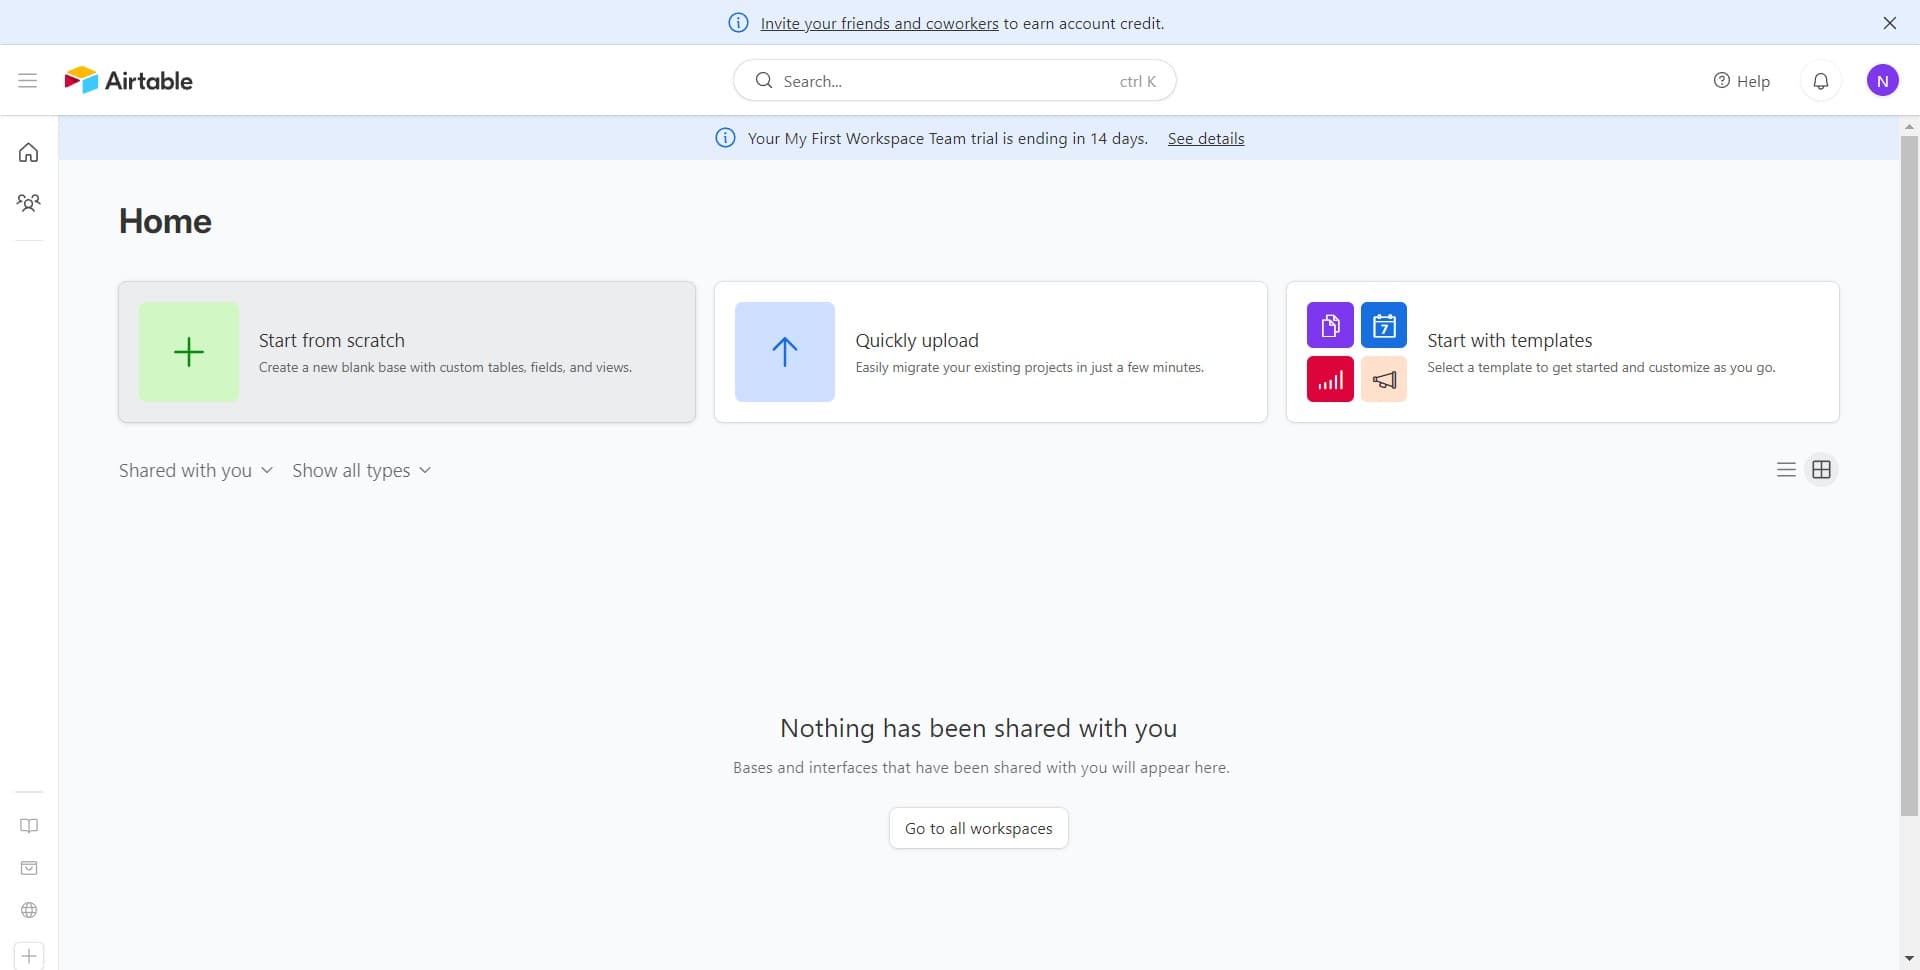This screenshot has width=1920, height=970.
Task: Open the Quickly upload card
Action: tap(990, 352)
